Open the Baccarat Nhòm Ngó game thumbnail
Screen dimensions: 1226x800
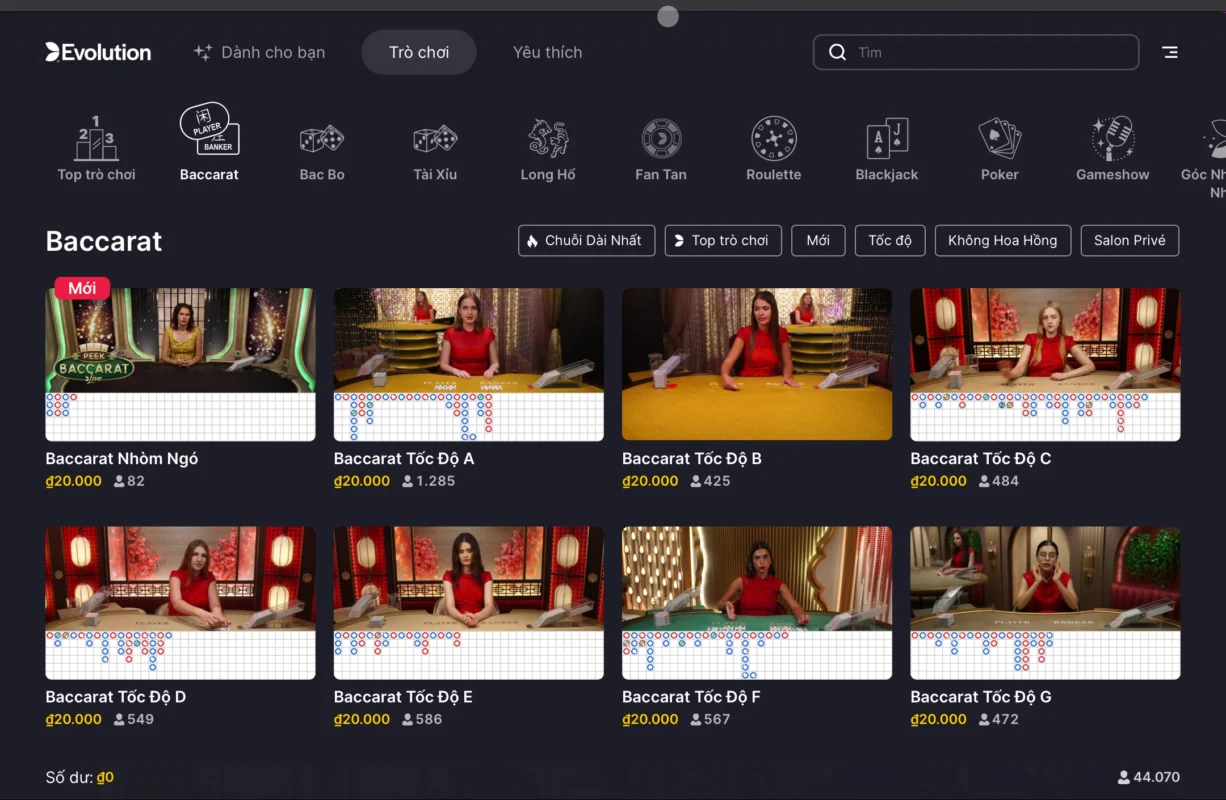[x=180, y=364]
